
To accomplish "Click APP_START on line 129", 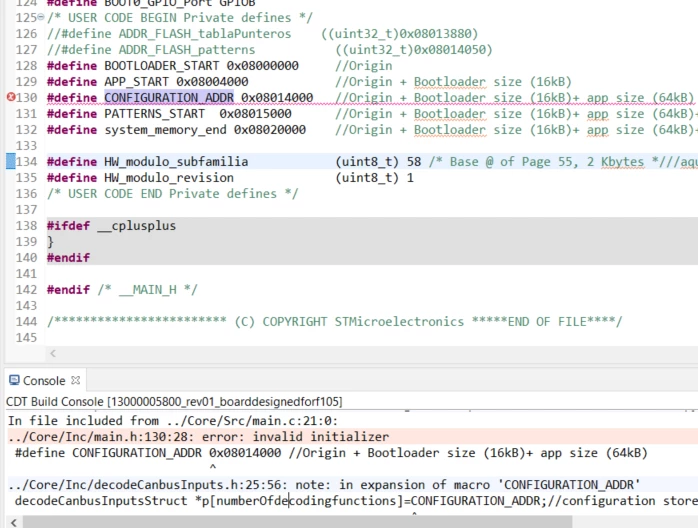I will pos(136,81).
